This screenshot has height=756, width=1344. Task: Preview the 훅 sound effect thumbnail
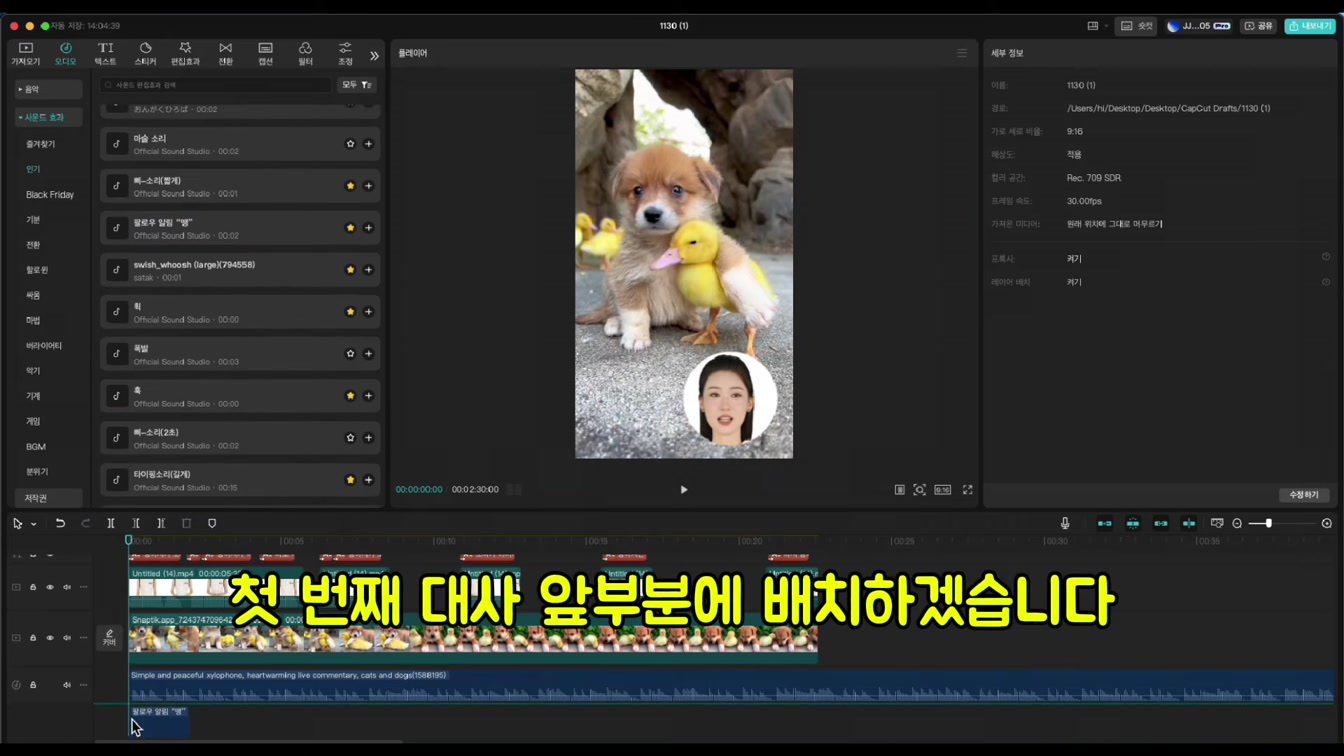pos(116,396)
